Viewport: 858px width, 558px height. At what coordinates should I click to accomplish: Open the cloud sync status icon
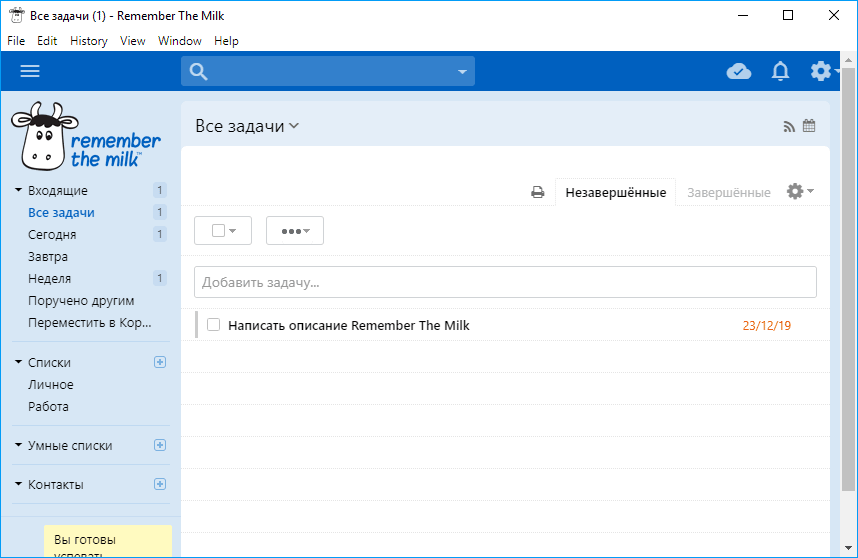pyautogui.click(x=739, y=71)
